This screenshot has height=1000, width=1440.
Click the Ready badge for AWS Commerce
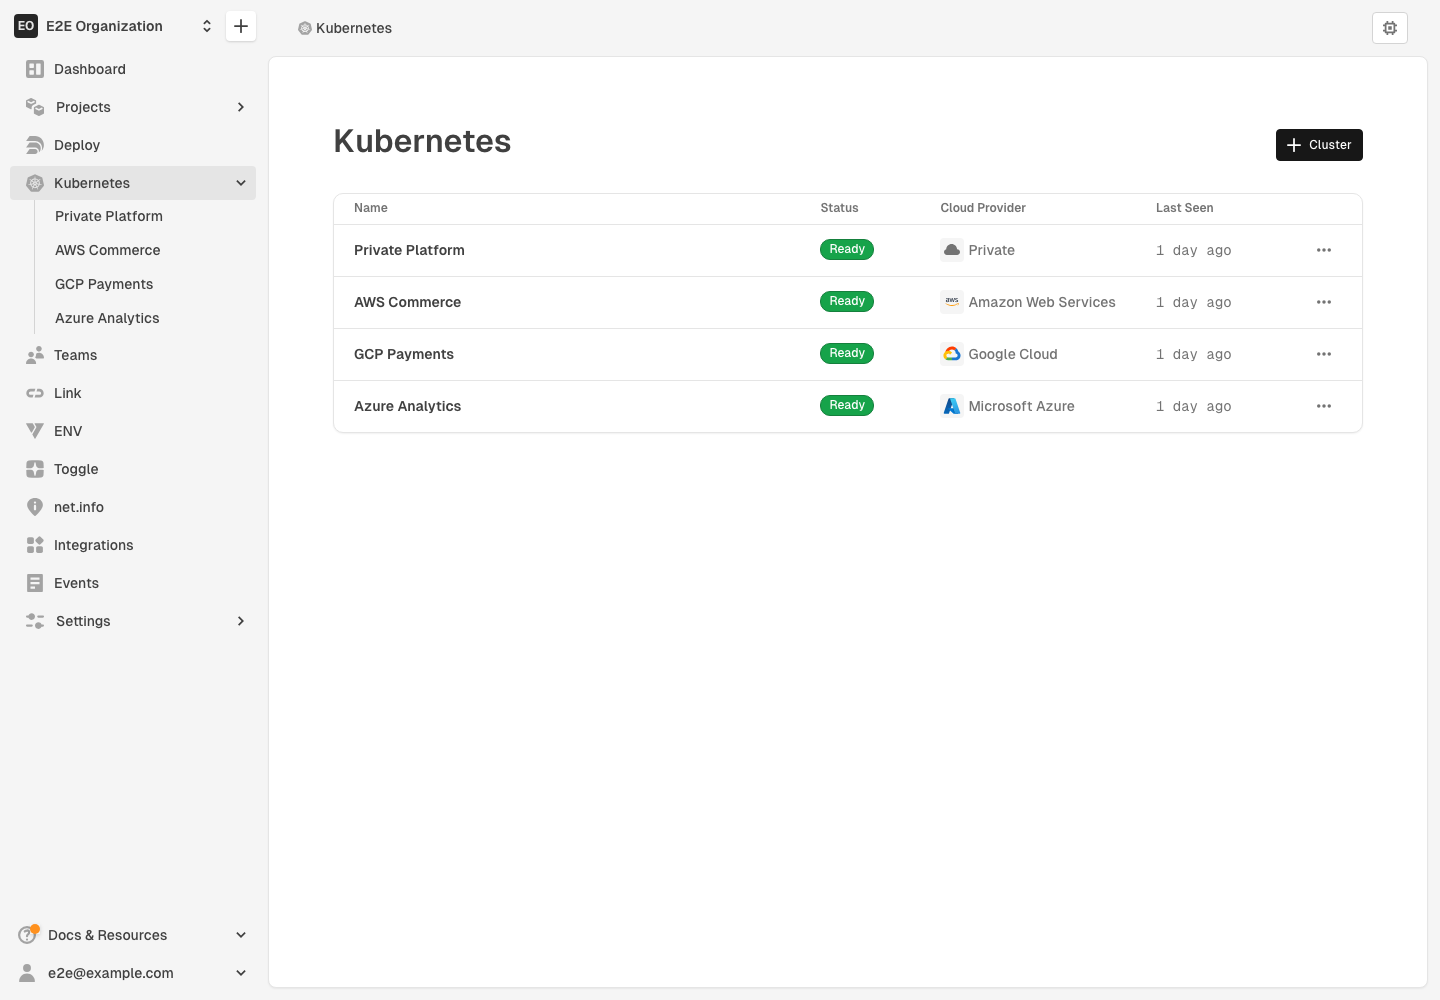847,301
